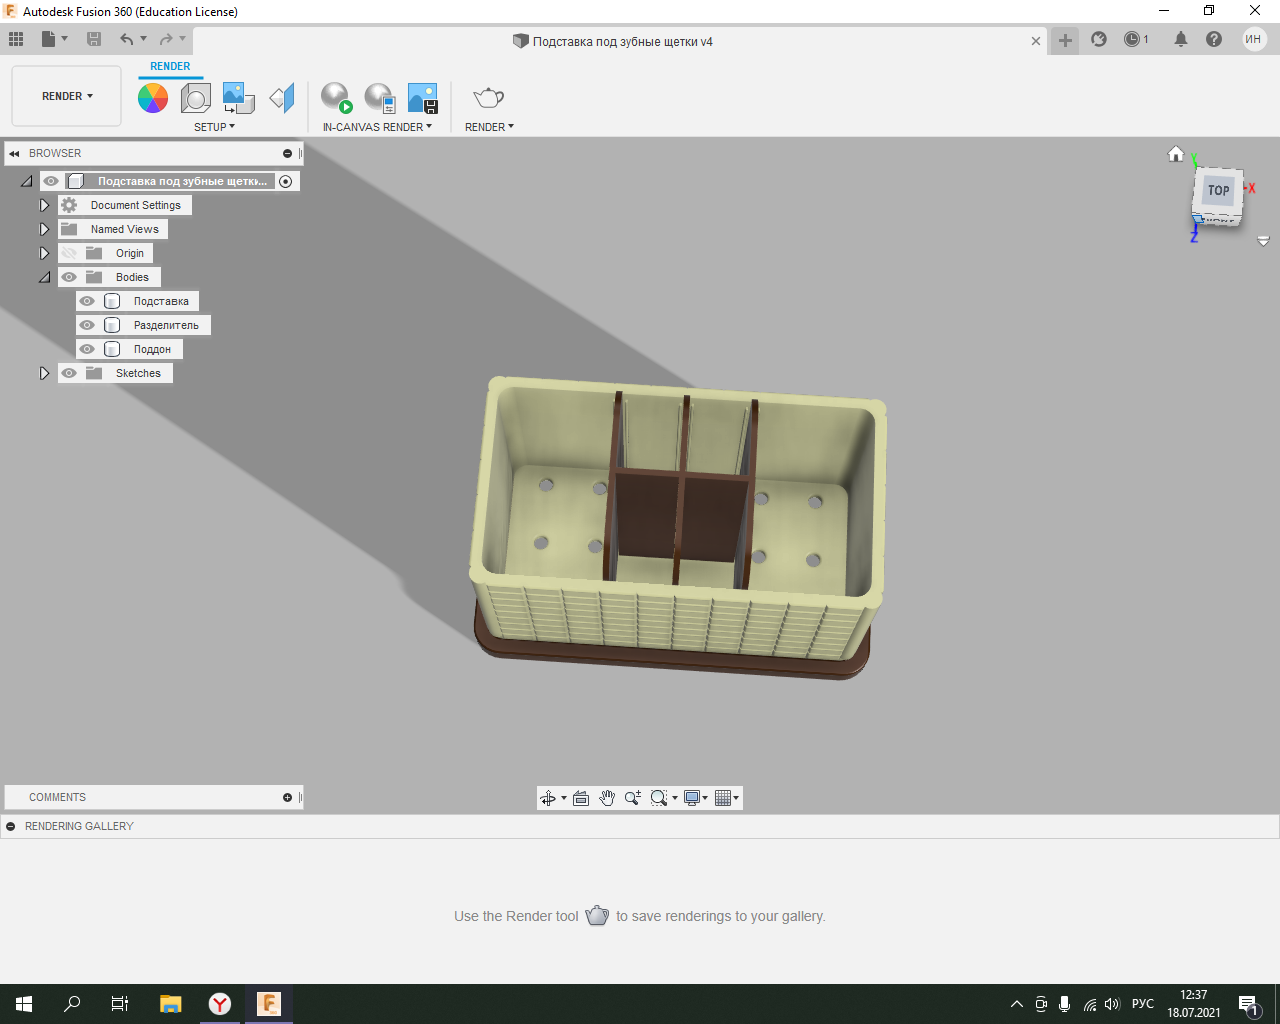The height and width of the screenshot is (1024, 1280).
Task: Click the ViewCube Home icon
Action: pos(1176,154)
